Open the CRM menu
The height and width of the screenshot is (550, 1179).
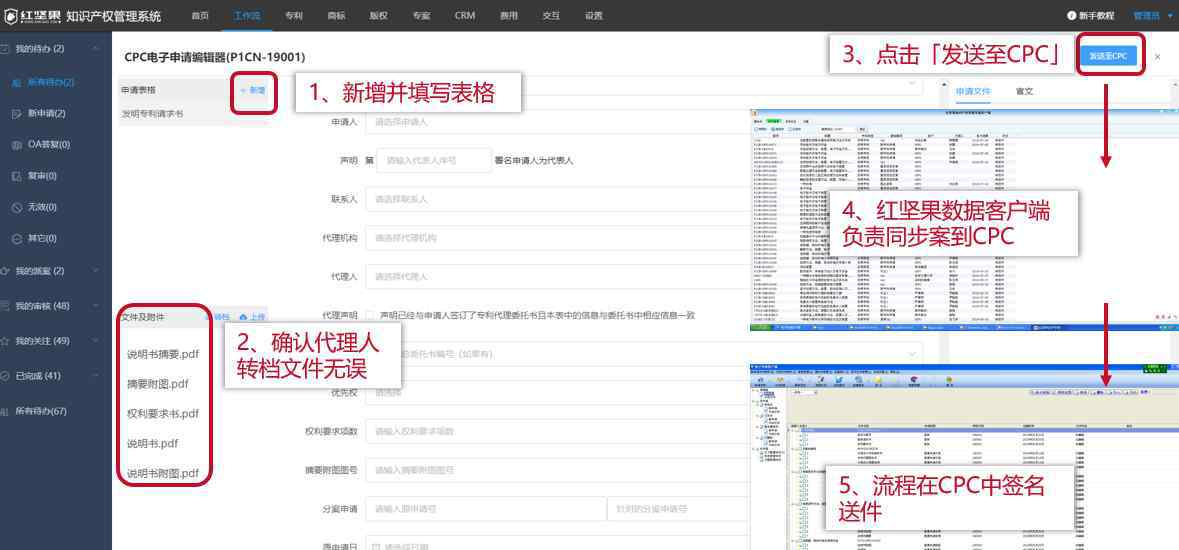[x=465, y=16]
